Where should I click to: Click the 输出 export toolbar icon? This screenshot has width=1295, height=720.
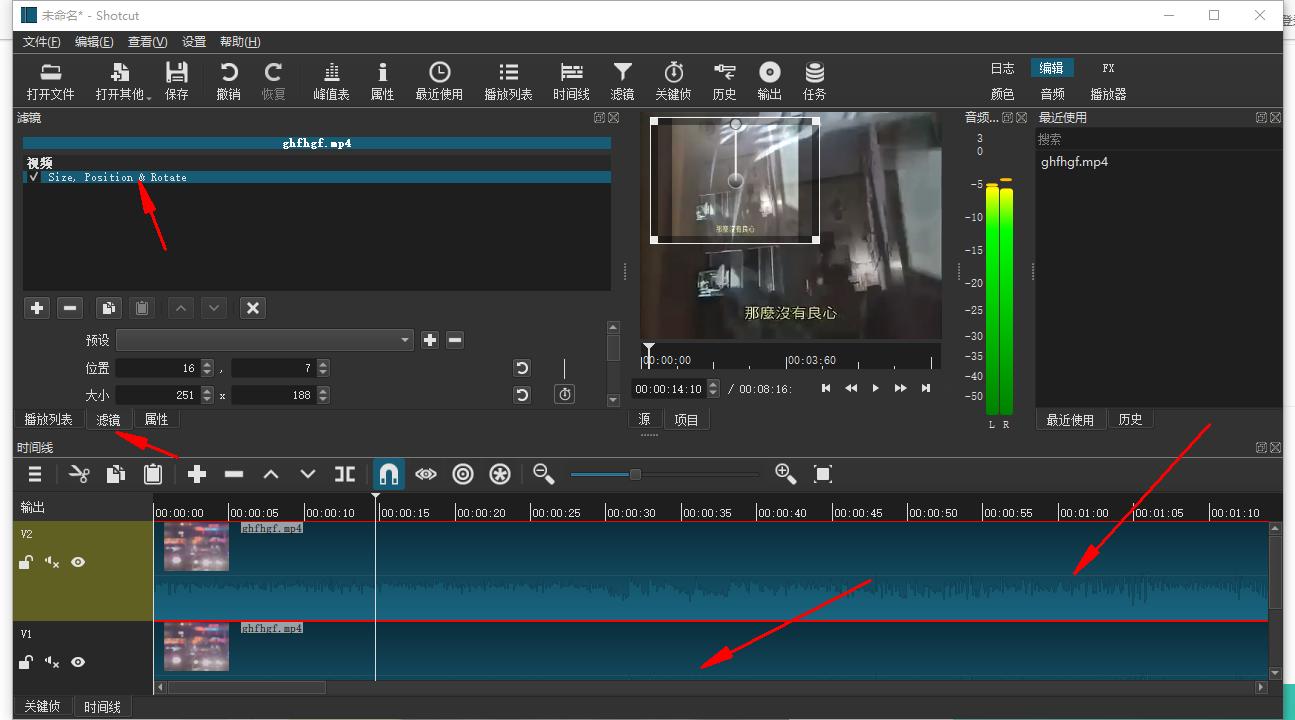click(769, 81)
